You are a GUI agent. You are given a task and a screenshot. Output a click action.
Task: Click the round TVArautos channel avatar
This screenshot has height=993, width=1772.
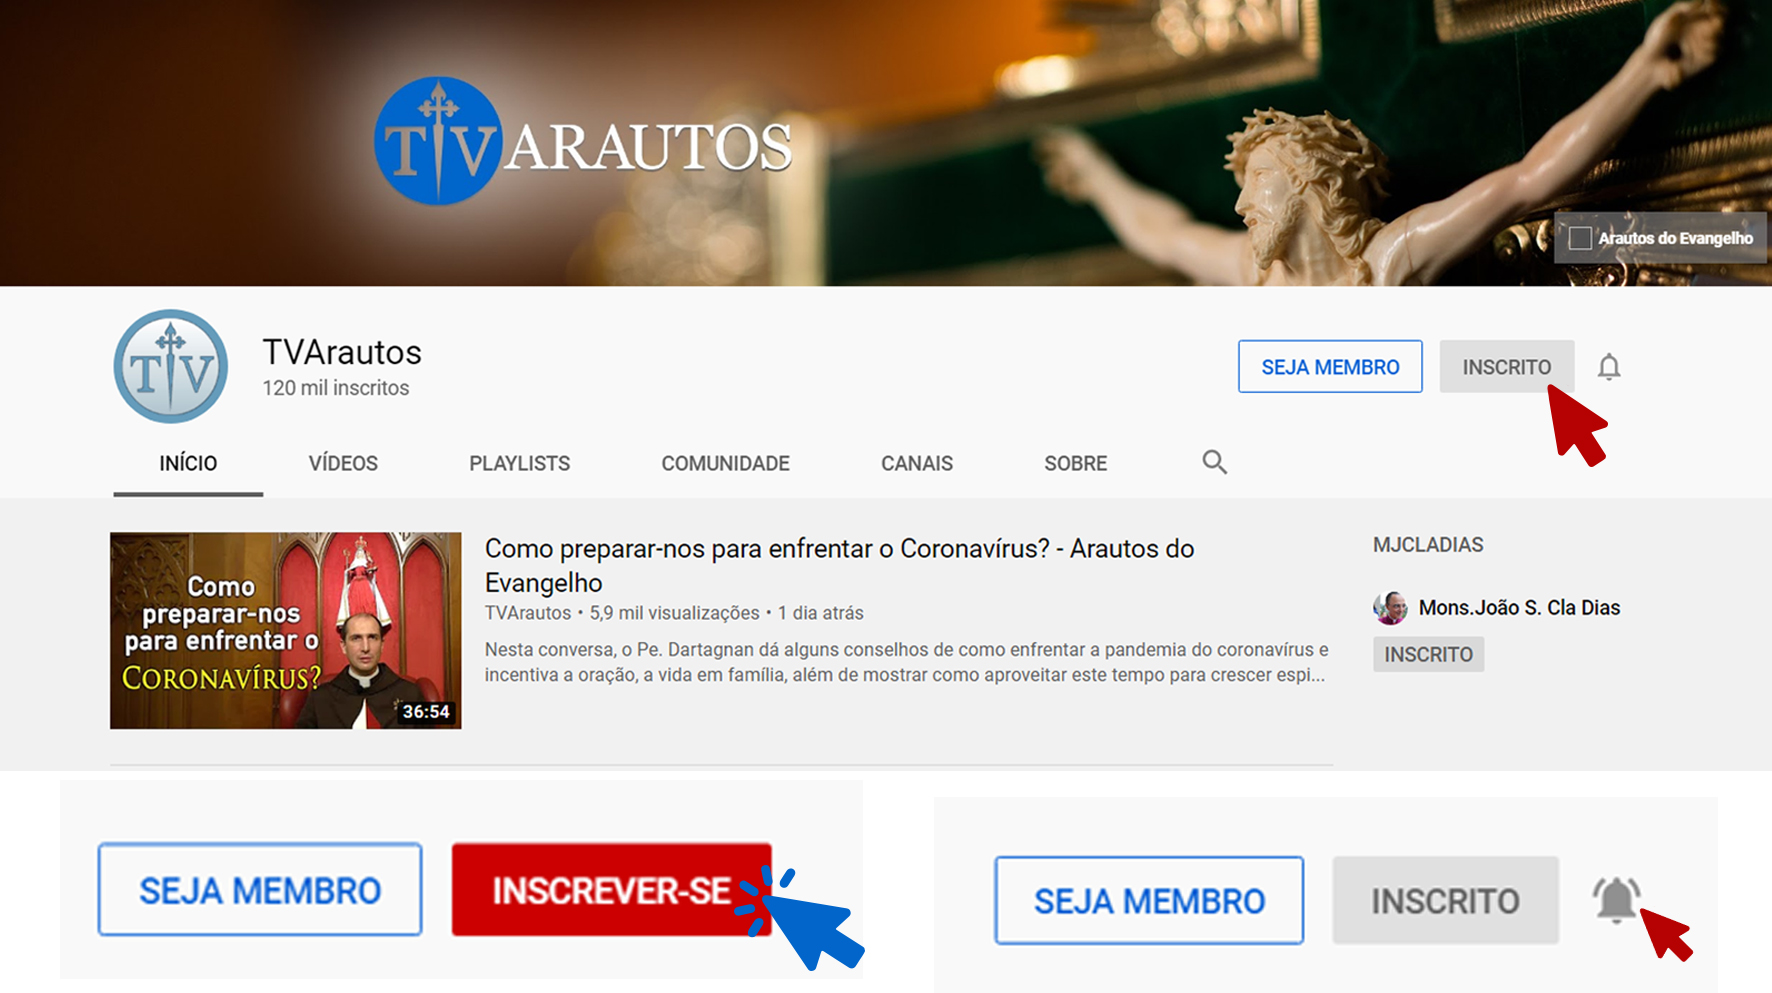click(171, 366)
